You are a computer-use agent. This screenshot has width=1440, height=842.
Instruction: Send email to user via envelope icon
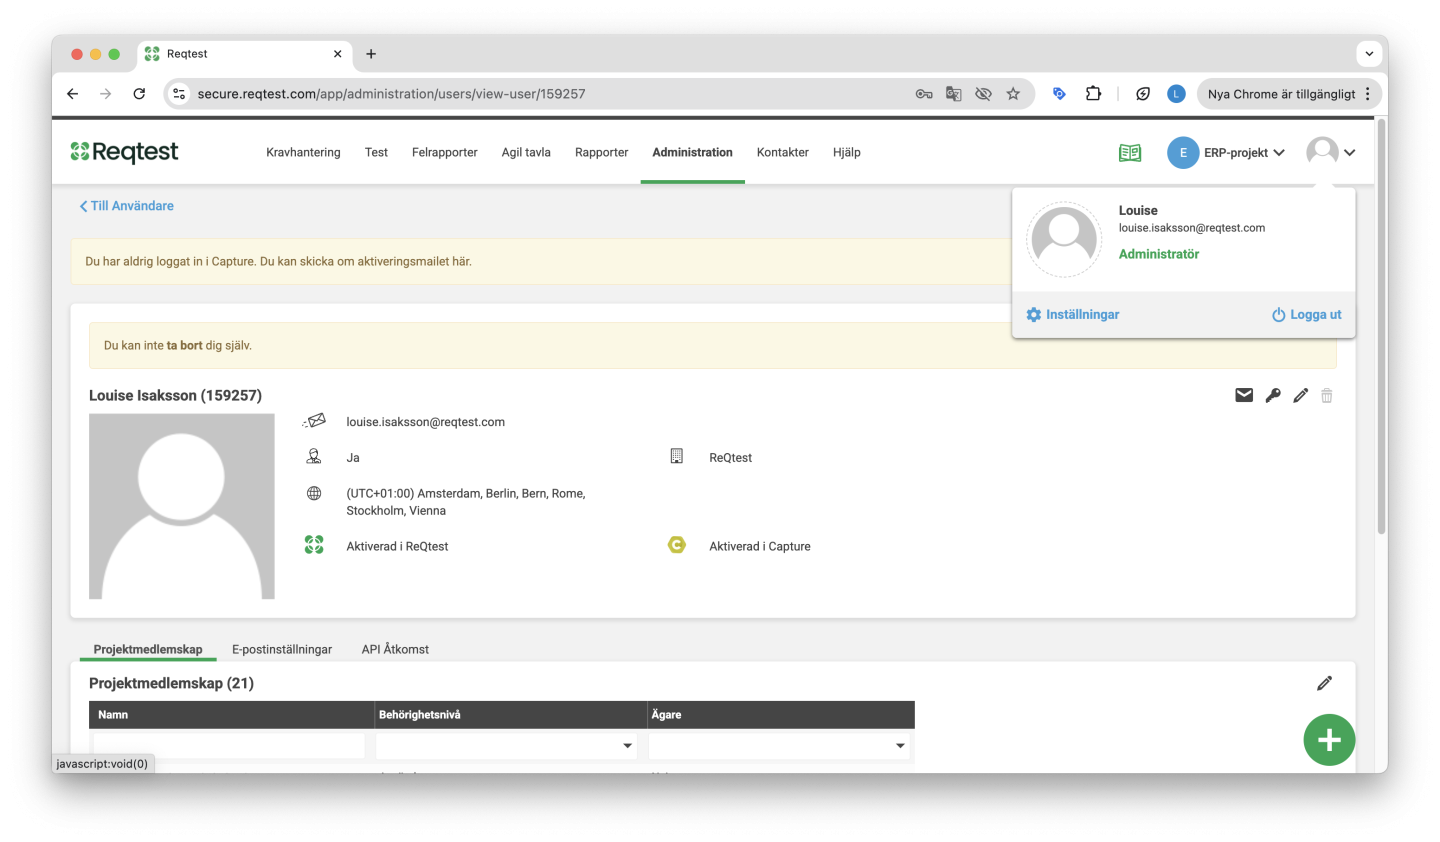click(1244, 395)
